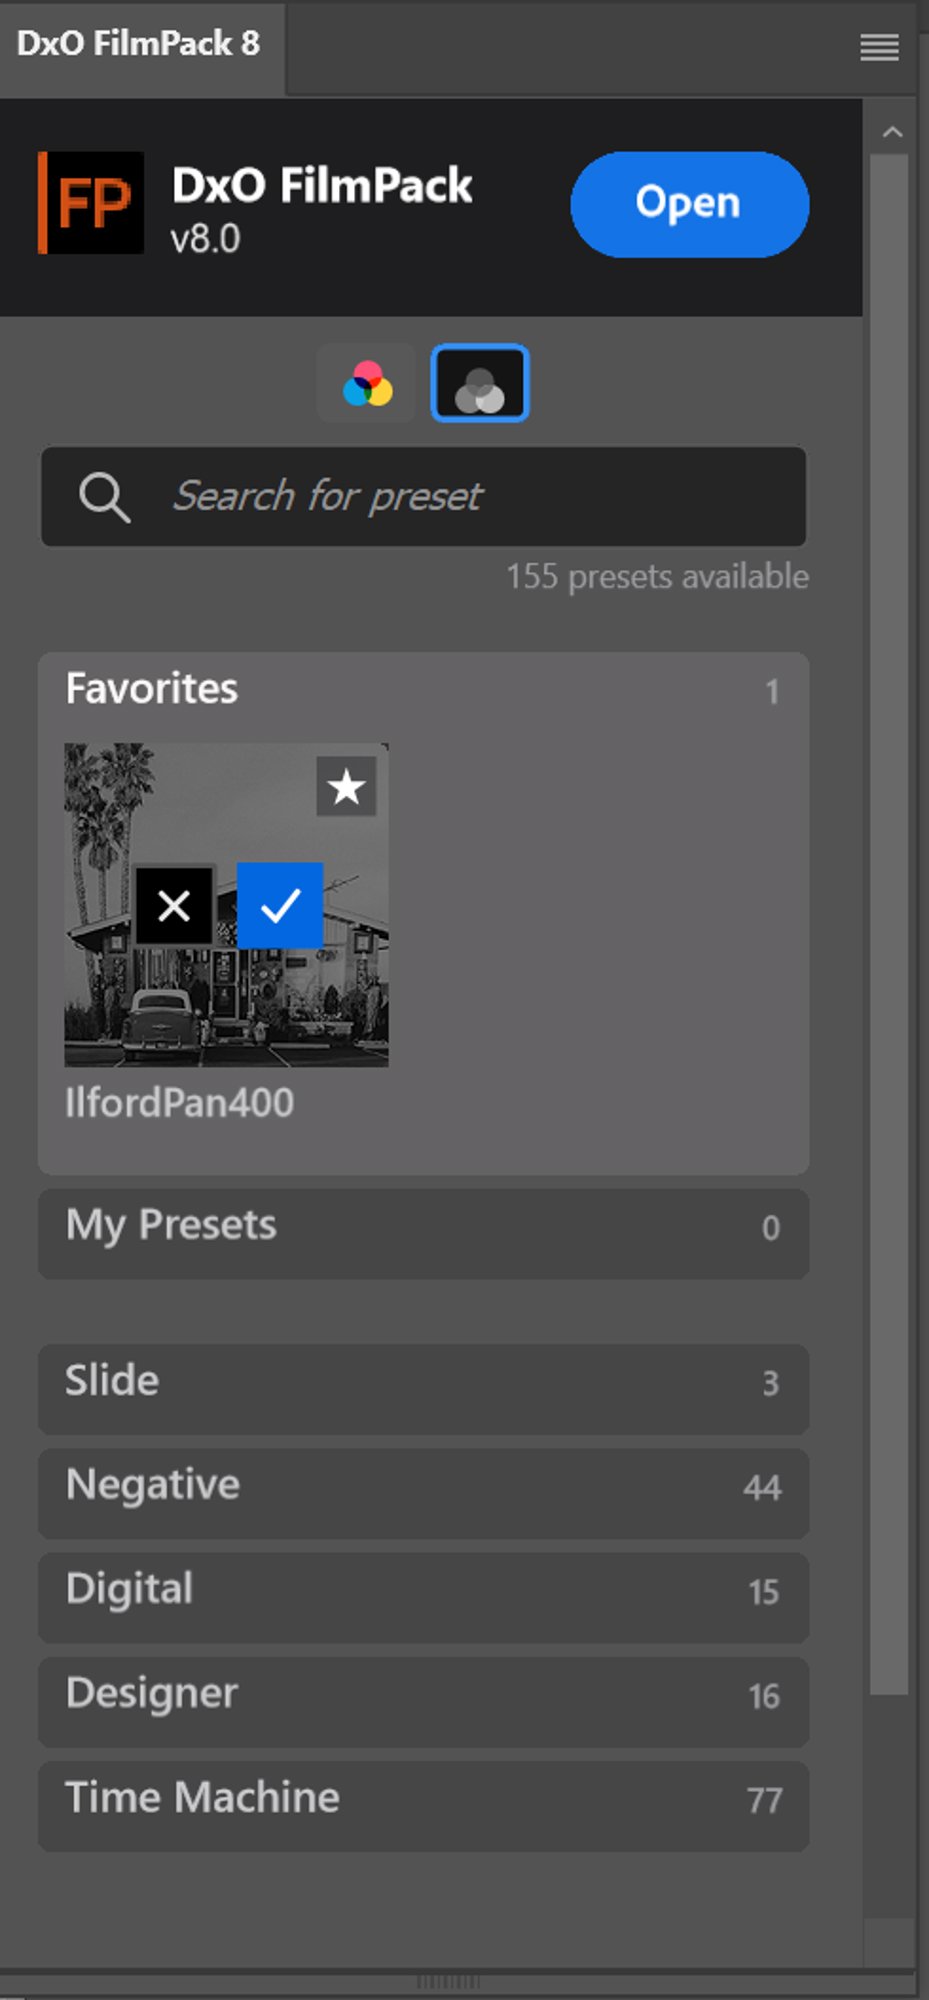Click the DxO FilmPack FP logo icon
Image resolution: width=929 pixels, height=2000 pixels.
coord(91,203)
